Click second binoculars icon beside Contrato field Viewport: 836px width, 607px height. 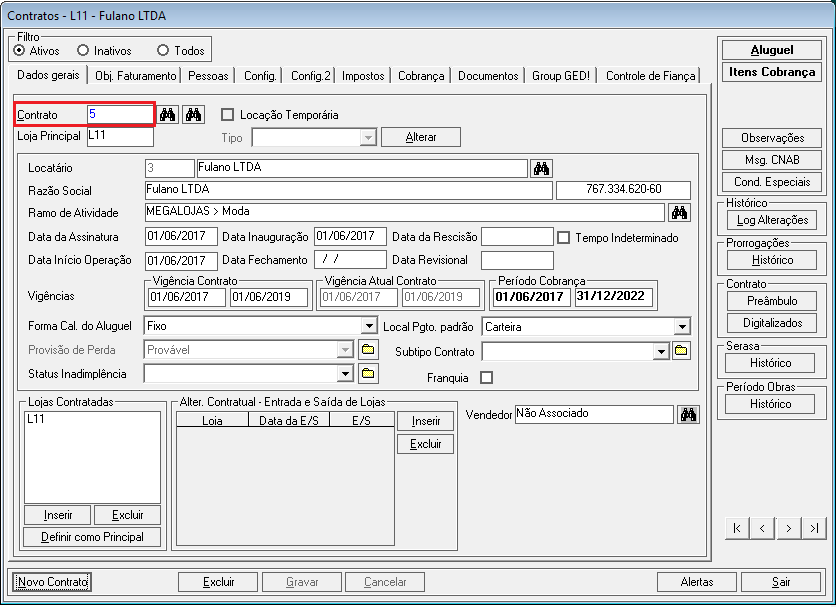(194, 115)
